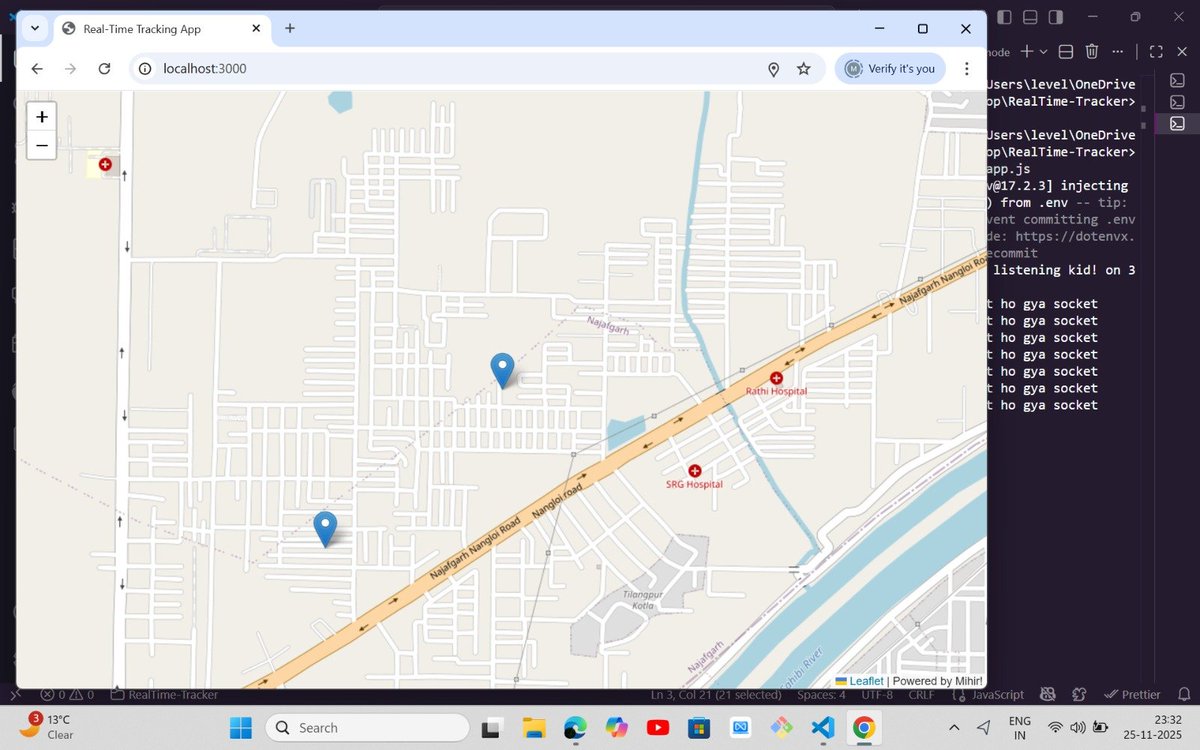Open Copilot app from taskbar

pos(616,727)
